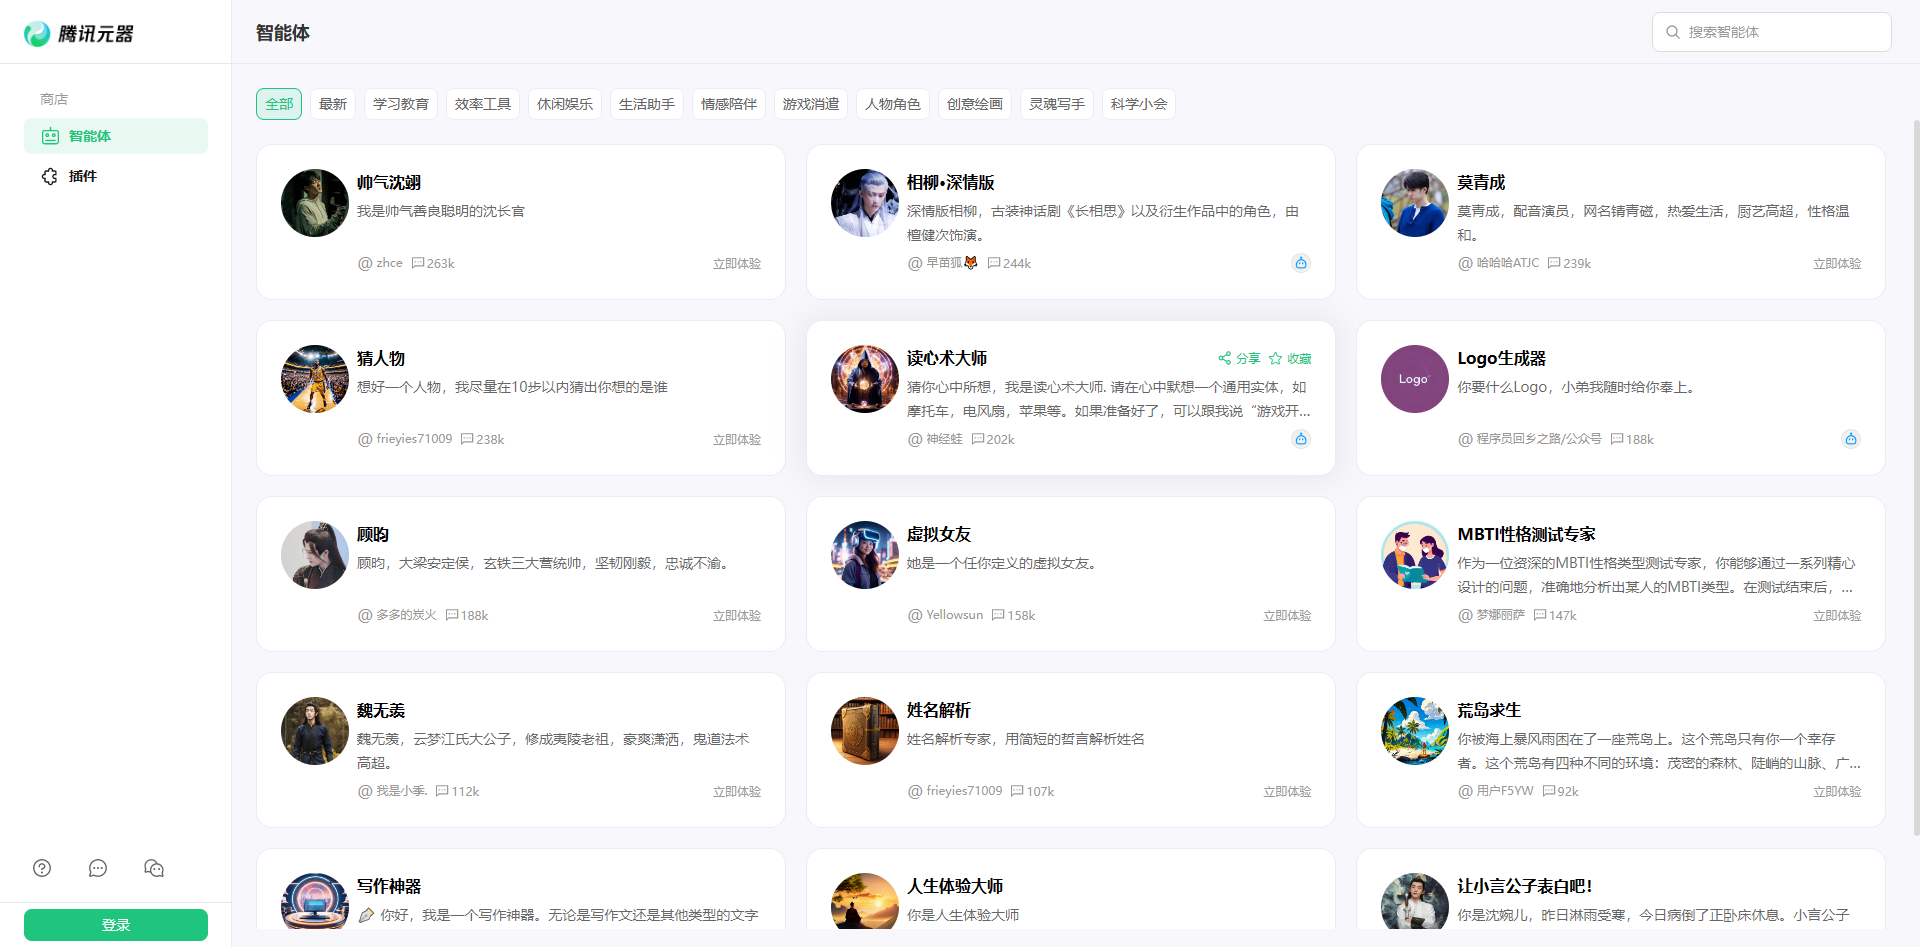The width and height of the screenshot is (1920, 947).
Task: Select the 全部 category filter
Action: pos(279,104)
